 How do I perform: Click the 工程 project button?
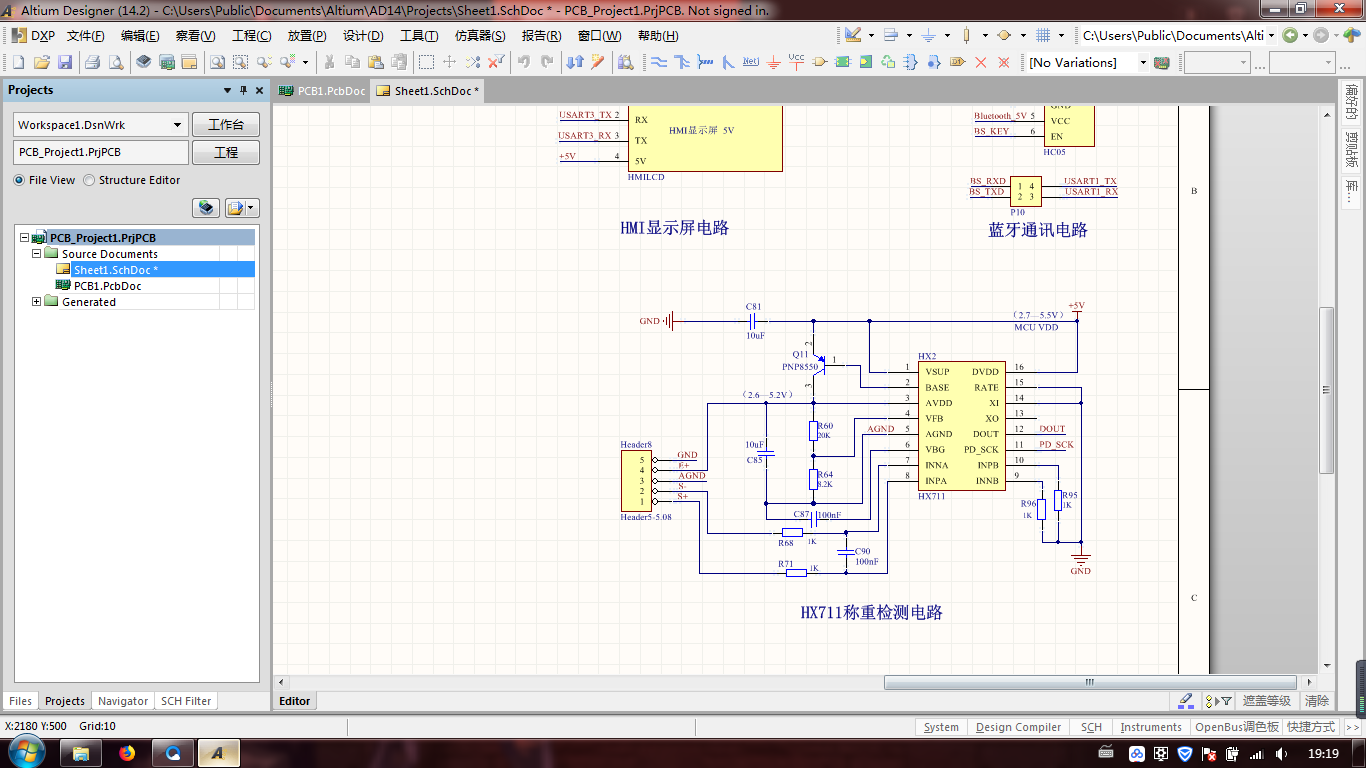tap(226, 153)
